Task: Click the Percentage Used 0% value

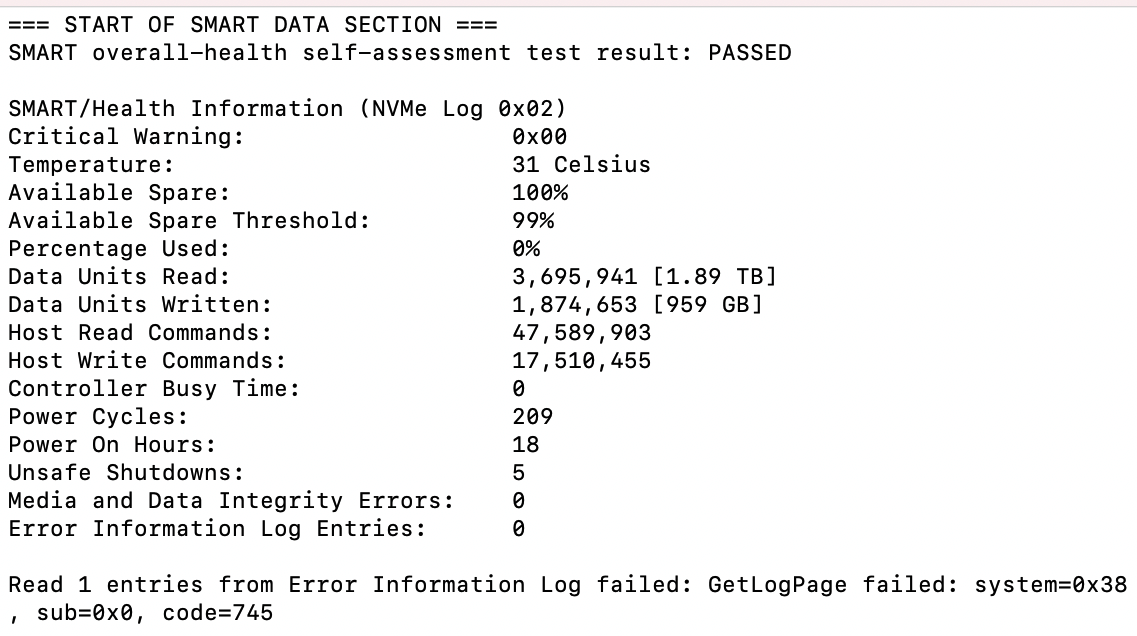Action: tap(526, 249)
